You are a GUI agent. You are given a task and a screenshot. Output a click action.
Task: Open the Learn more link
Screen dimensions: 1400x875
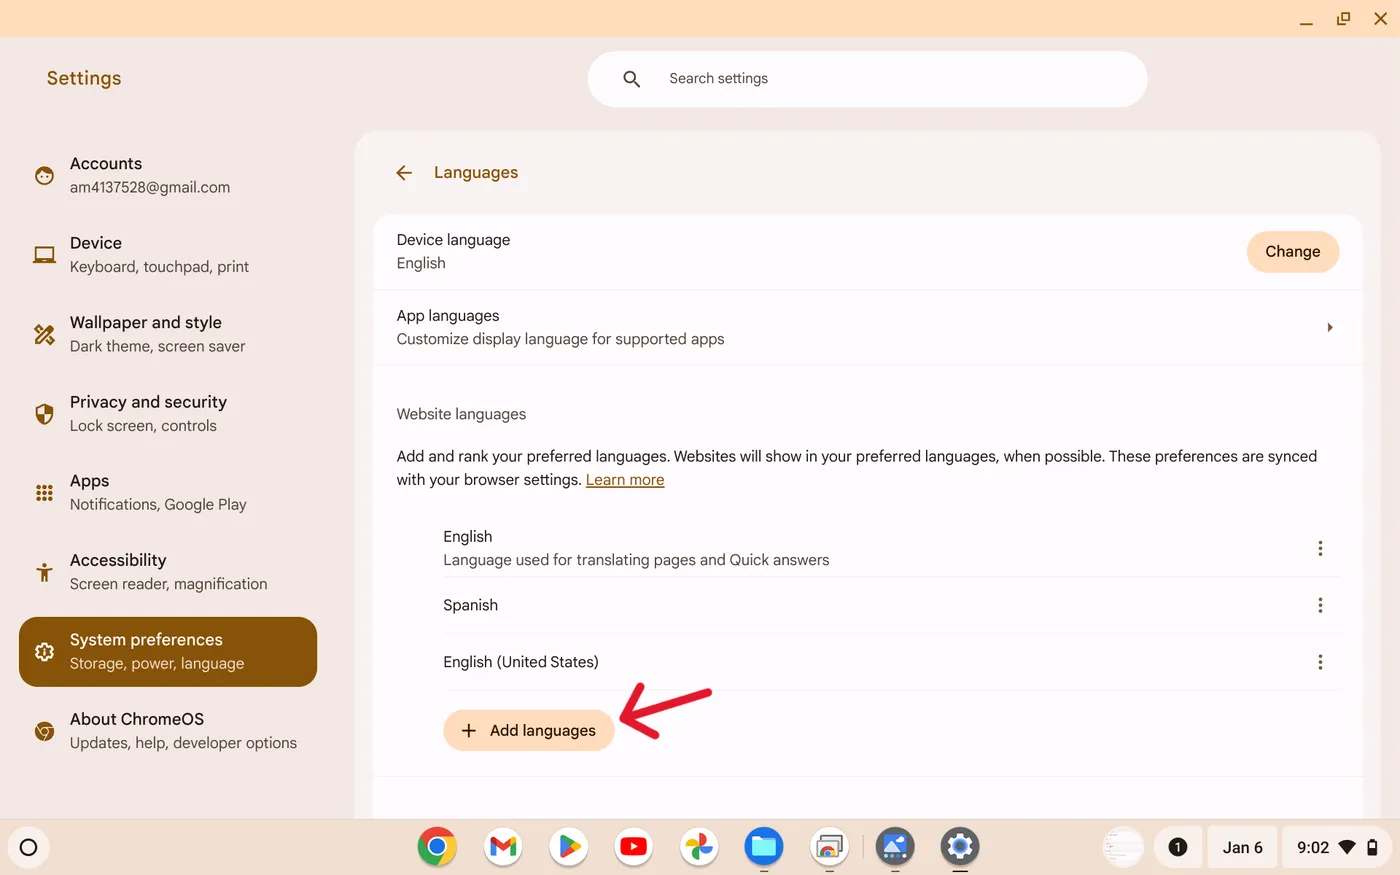coord(625,480)
